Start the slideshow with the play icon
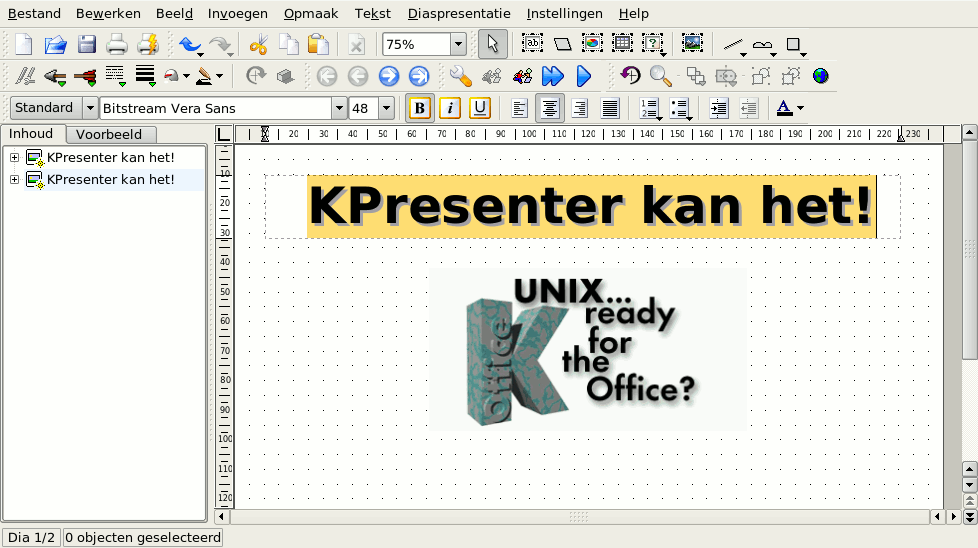This screenshot has width=978, height=548. (584, 76)
